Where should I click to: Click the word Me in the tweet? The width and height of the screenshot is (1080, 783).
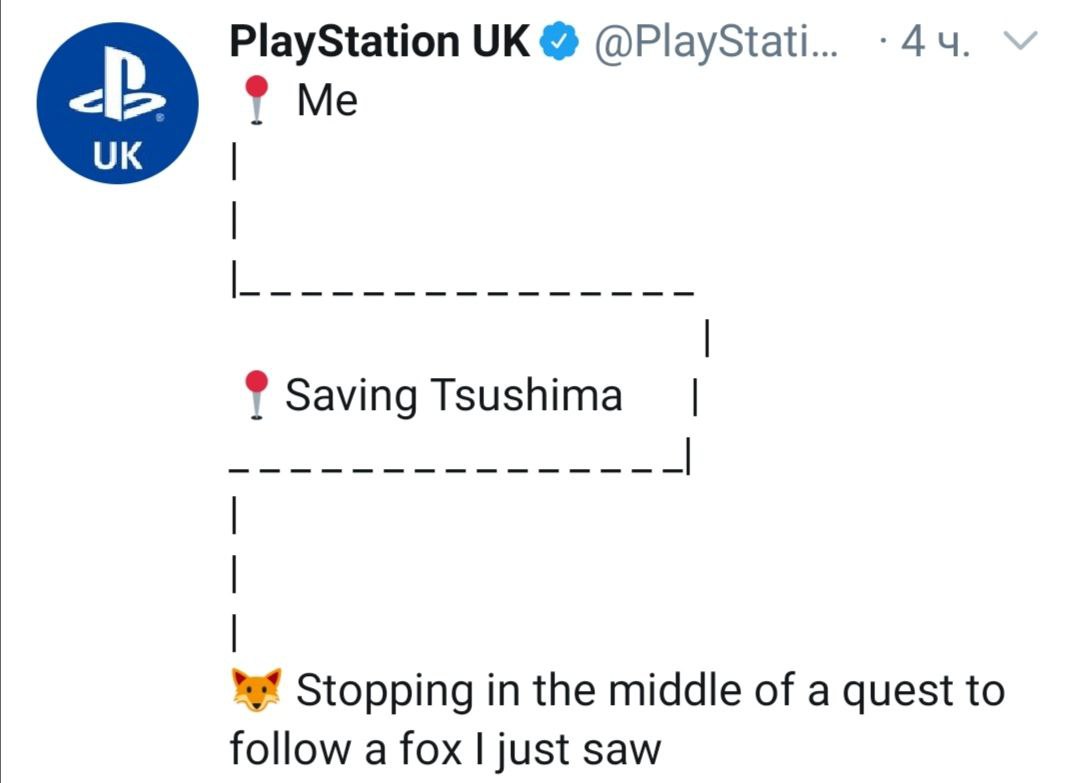click(x=327, y=101)
